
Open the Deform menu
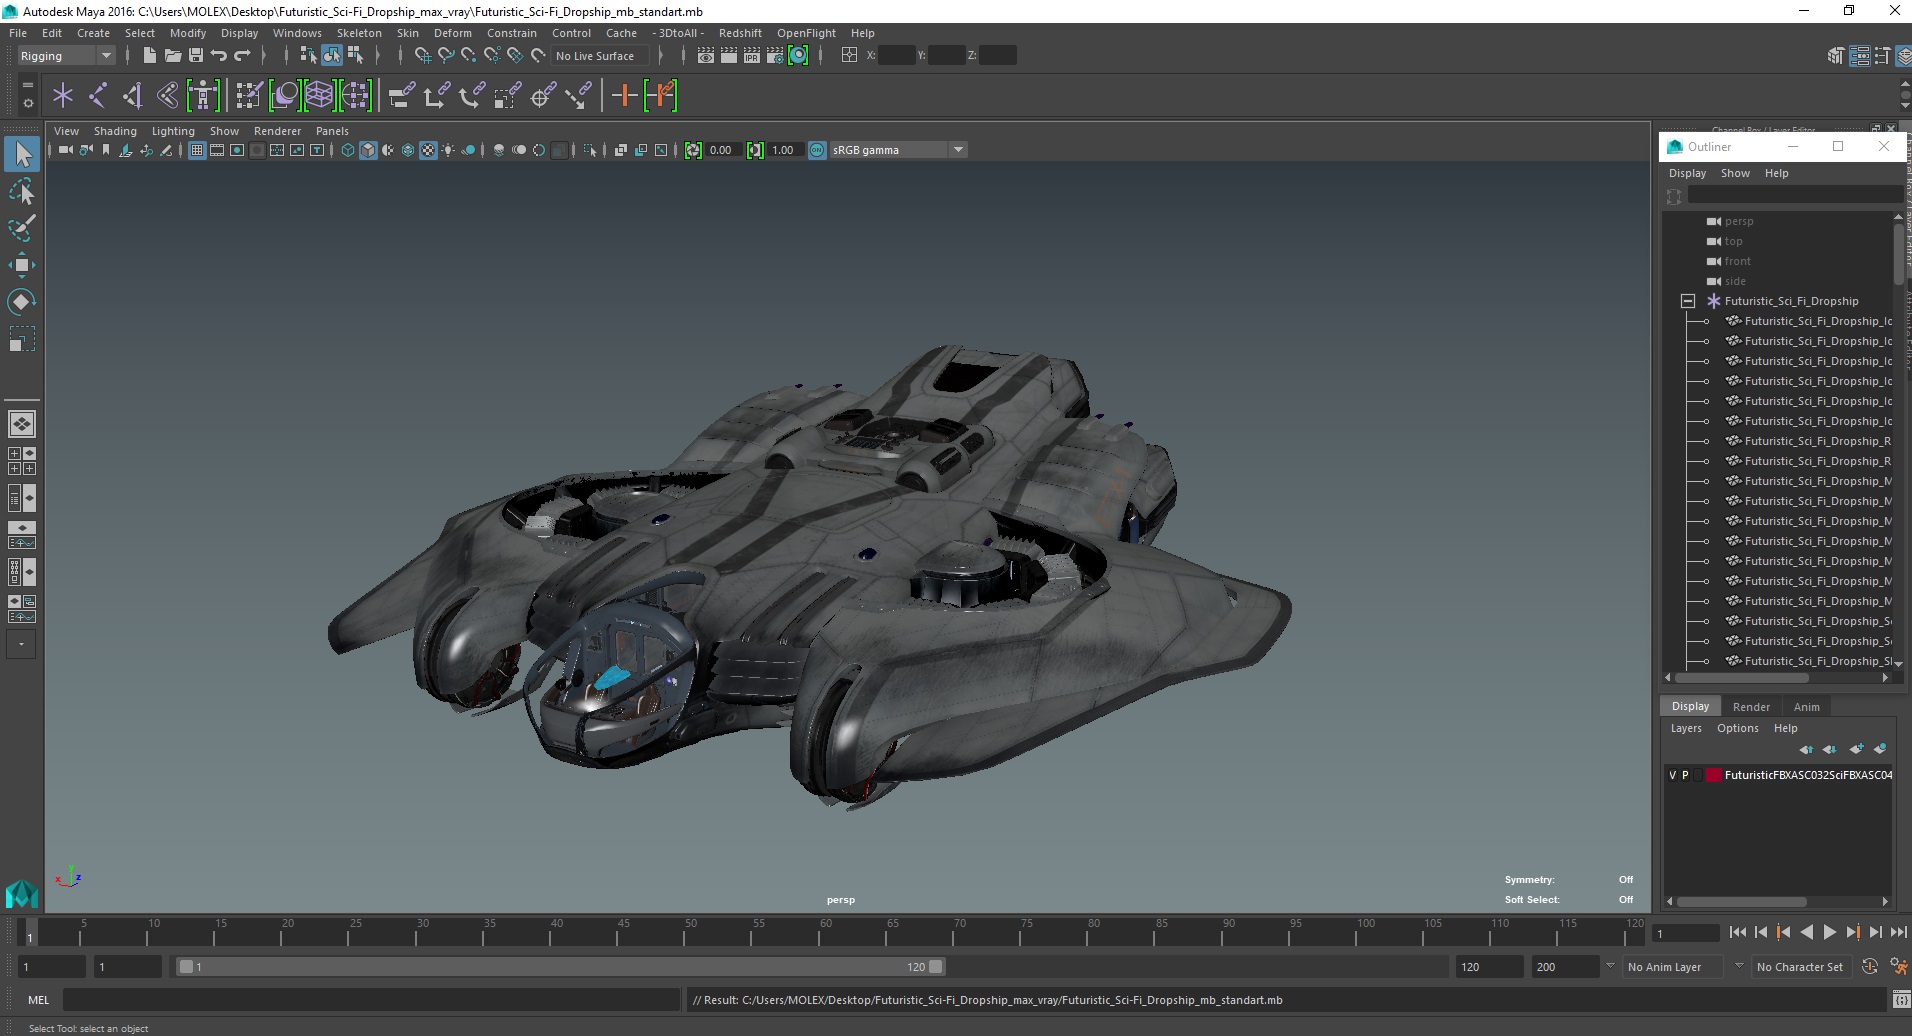(452, 33)
